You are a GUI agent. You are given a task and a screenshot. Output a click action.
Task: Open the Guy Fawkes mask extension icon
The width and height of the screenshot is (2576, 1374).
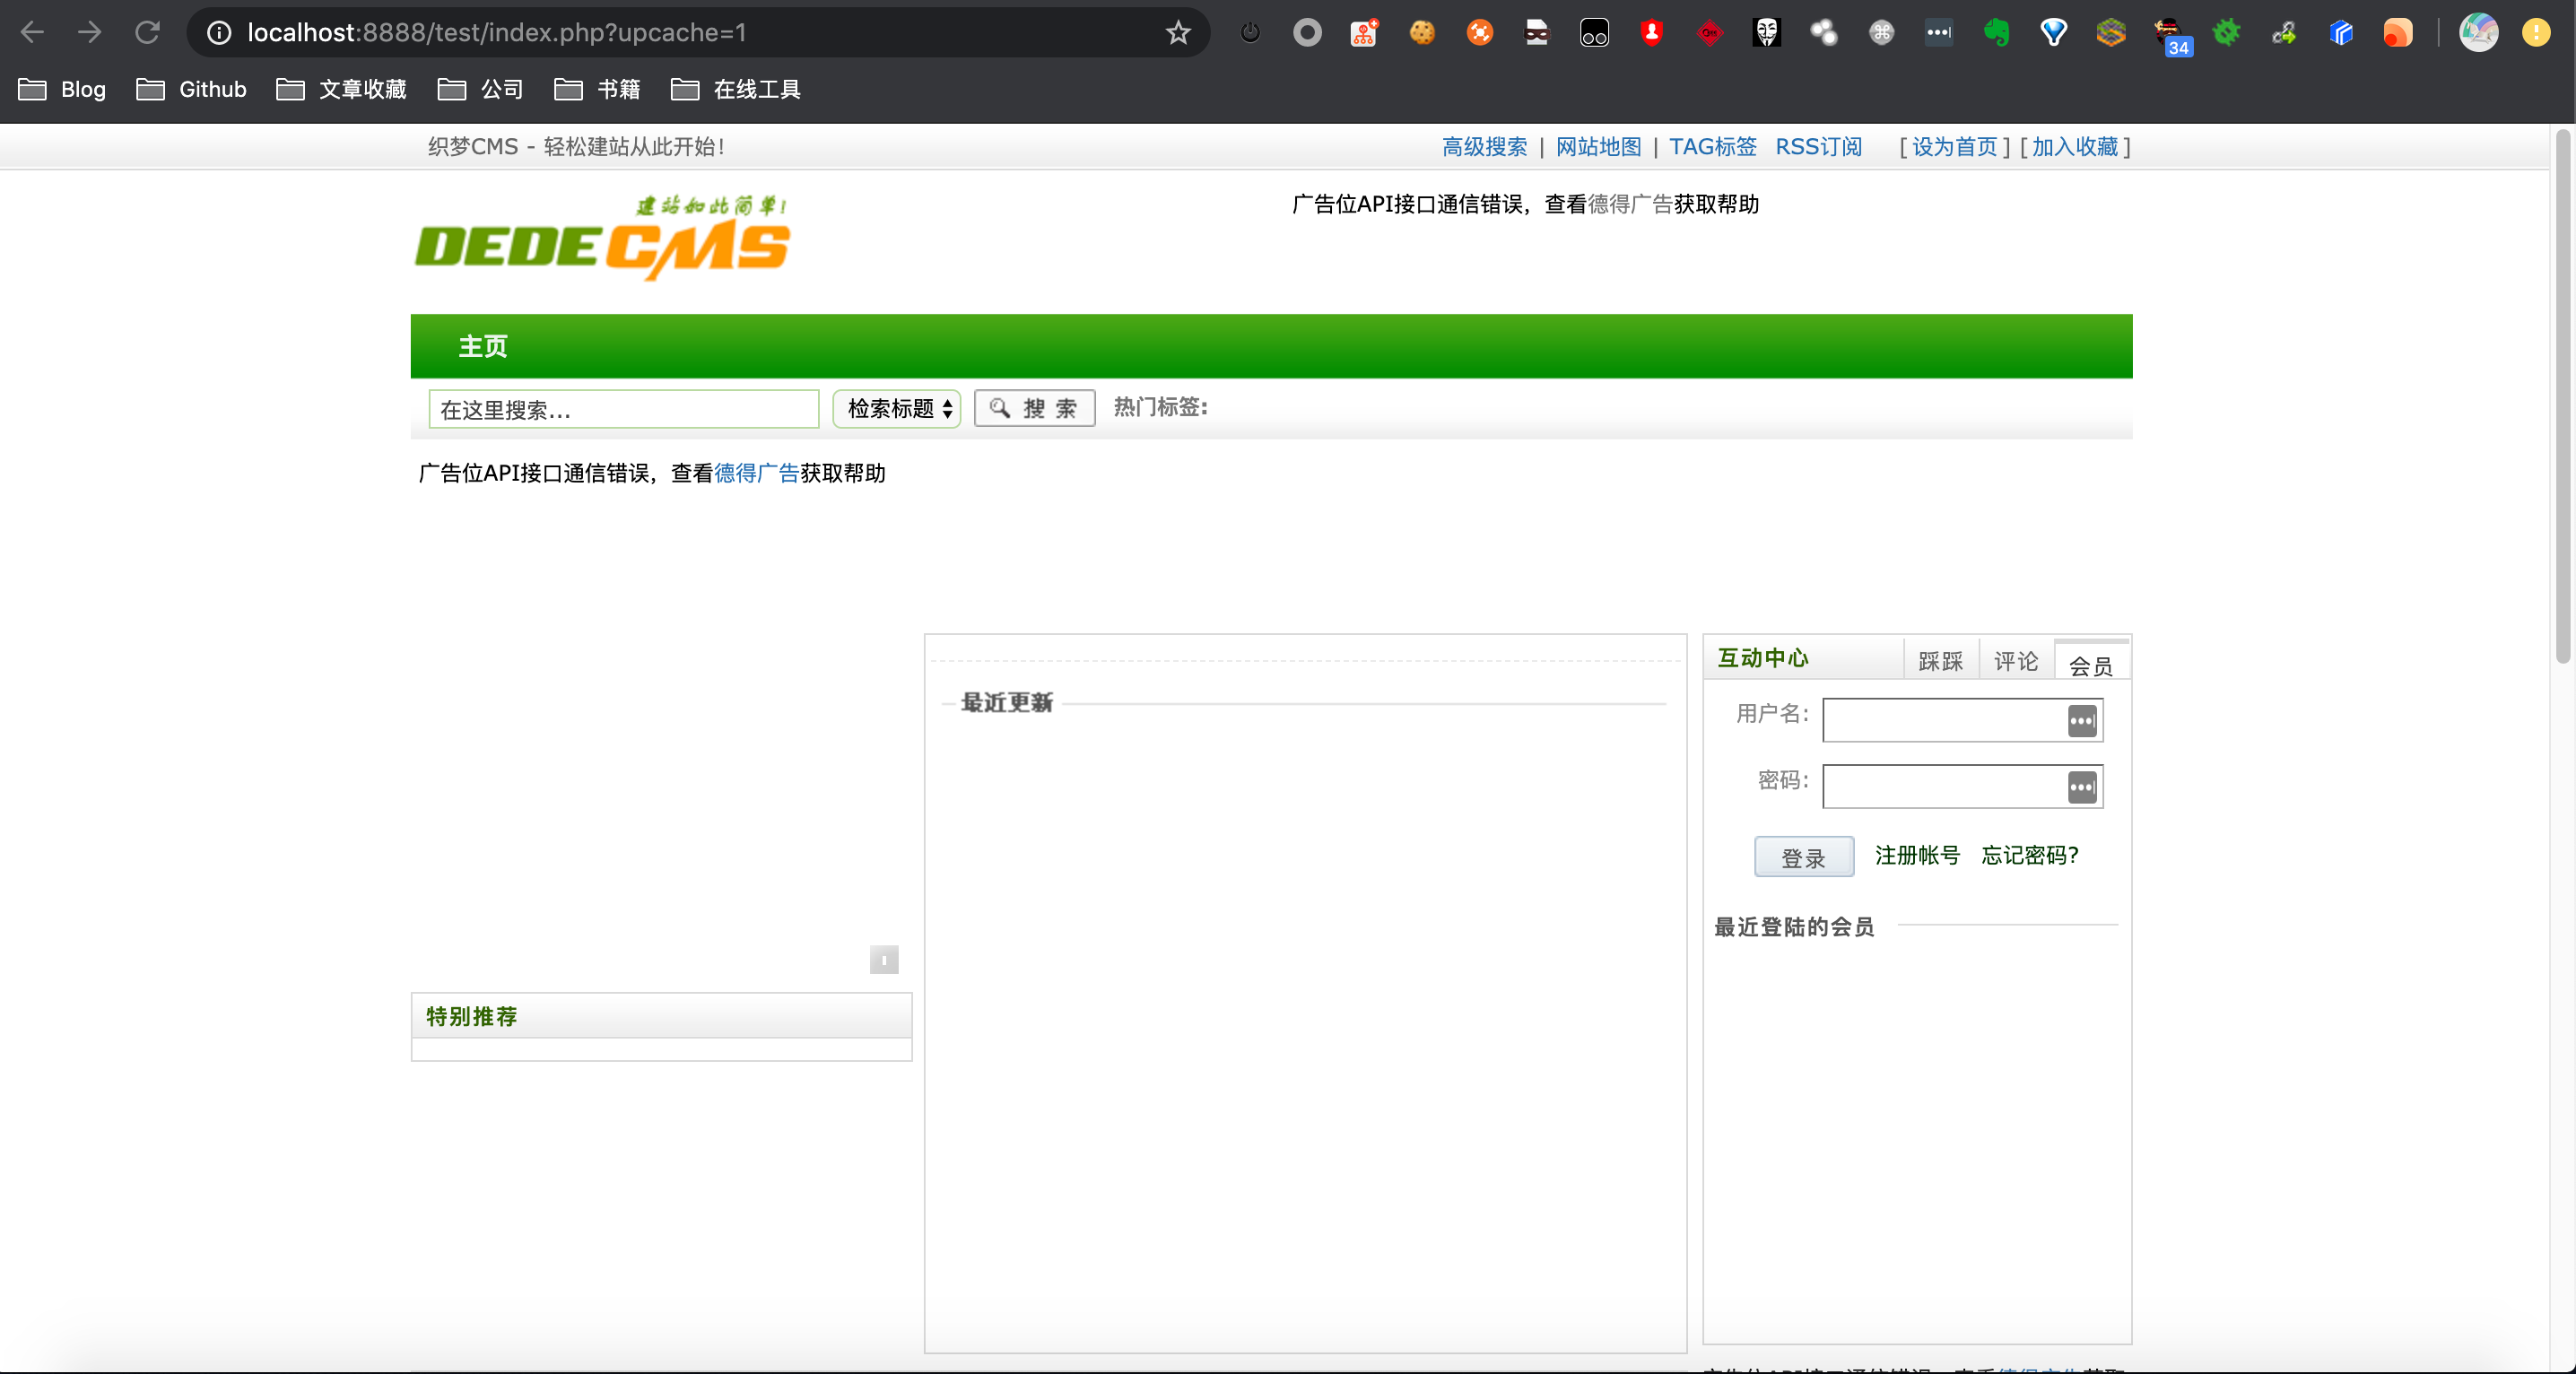(x=1767, y=33)
